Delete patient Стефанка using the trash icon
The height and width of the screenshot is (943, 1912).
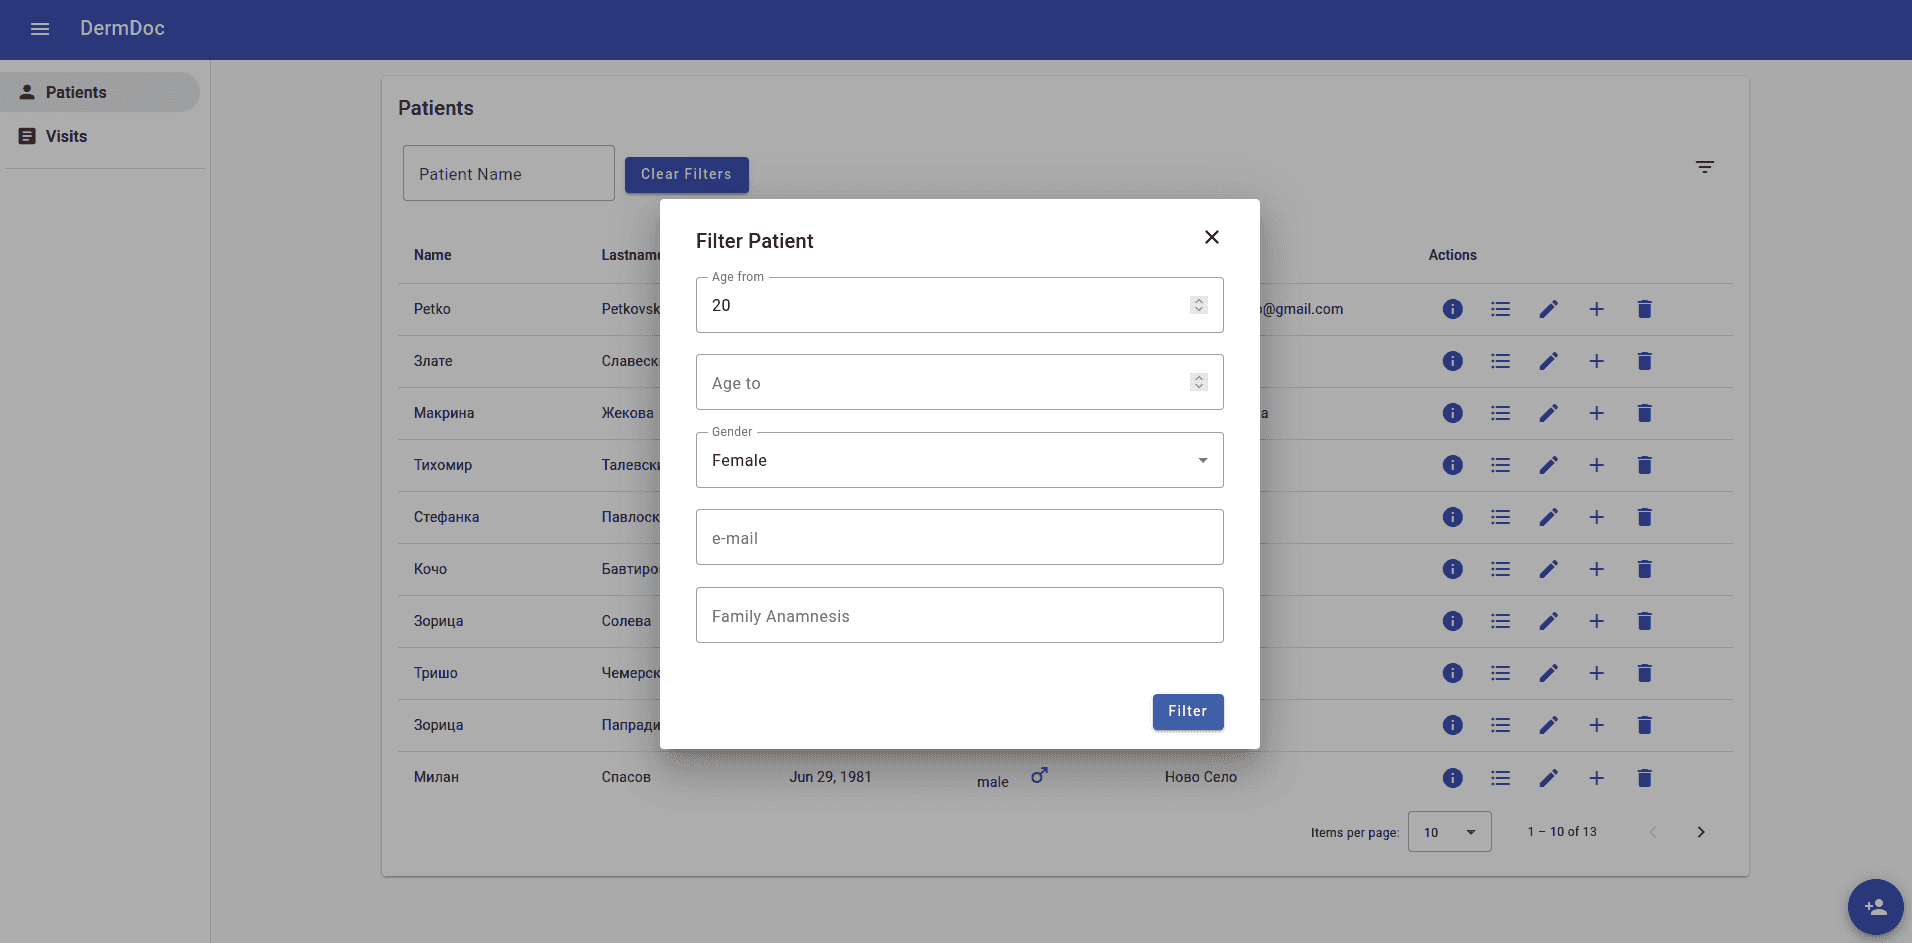(1644, 517)
